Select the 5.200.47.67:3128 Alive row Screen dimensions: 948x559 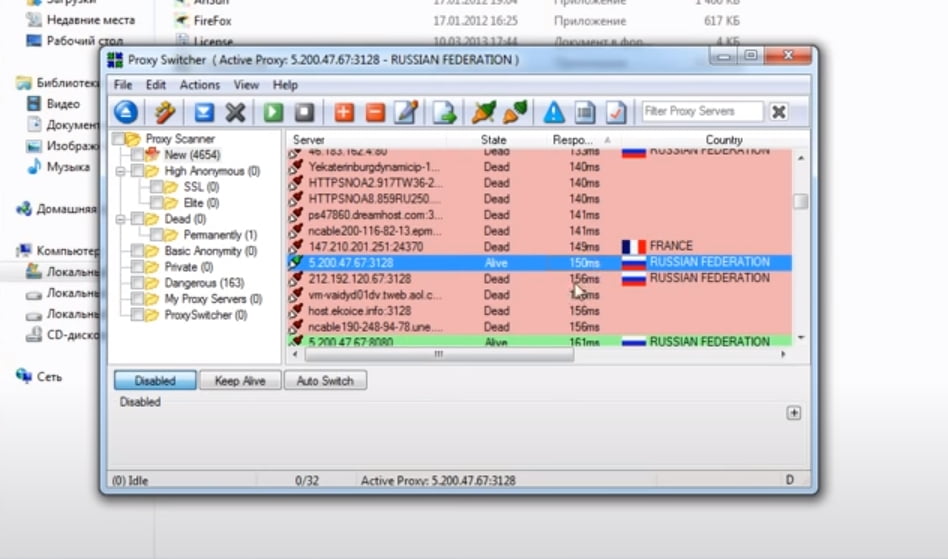point(539,263)
